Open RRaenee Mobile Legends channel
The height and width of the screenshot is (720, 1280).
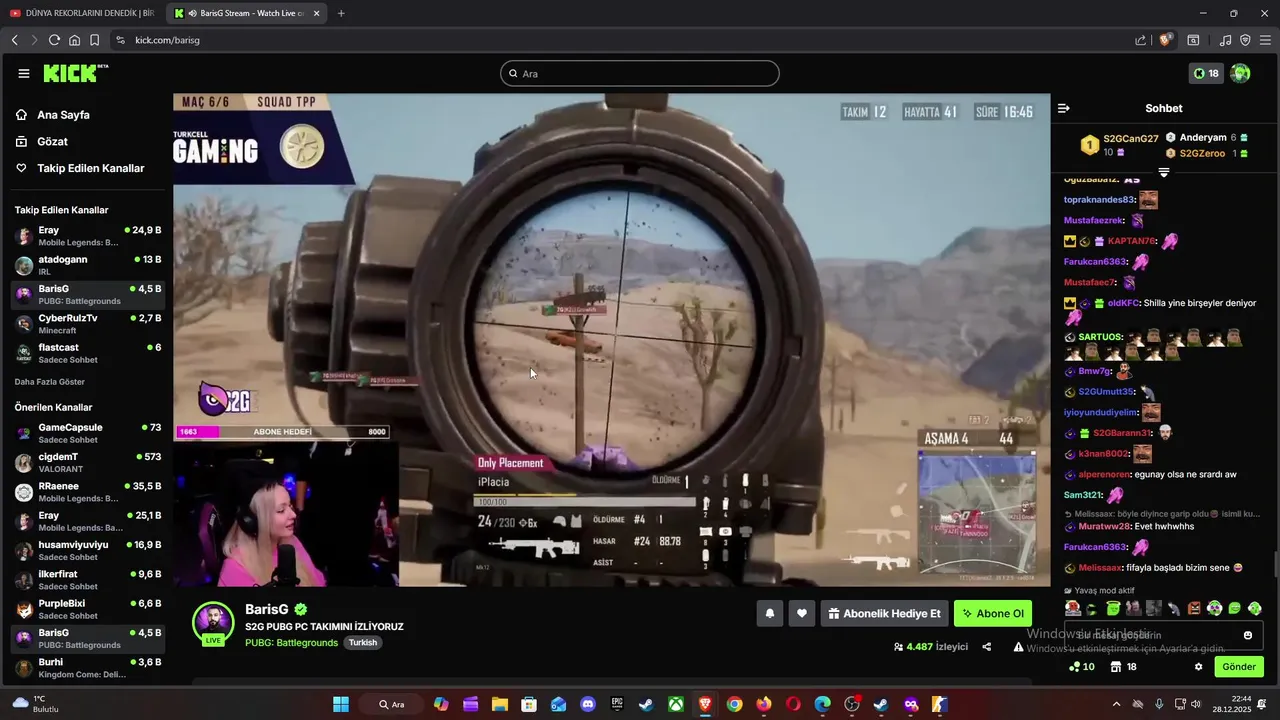[88, 492]
